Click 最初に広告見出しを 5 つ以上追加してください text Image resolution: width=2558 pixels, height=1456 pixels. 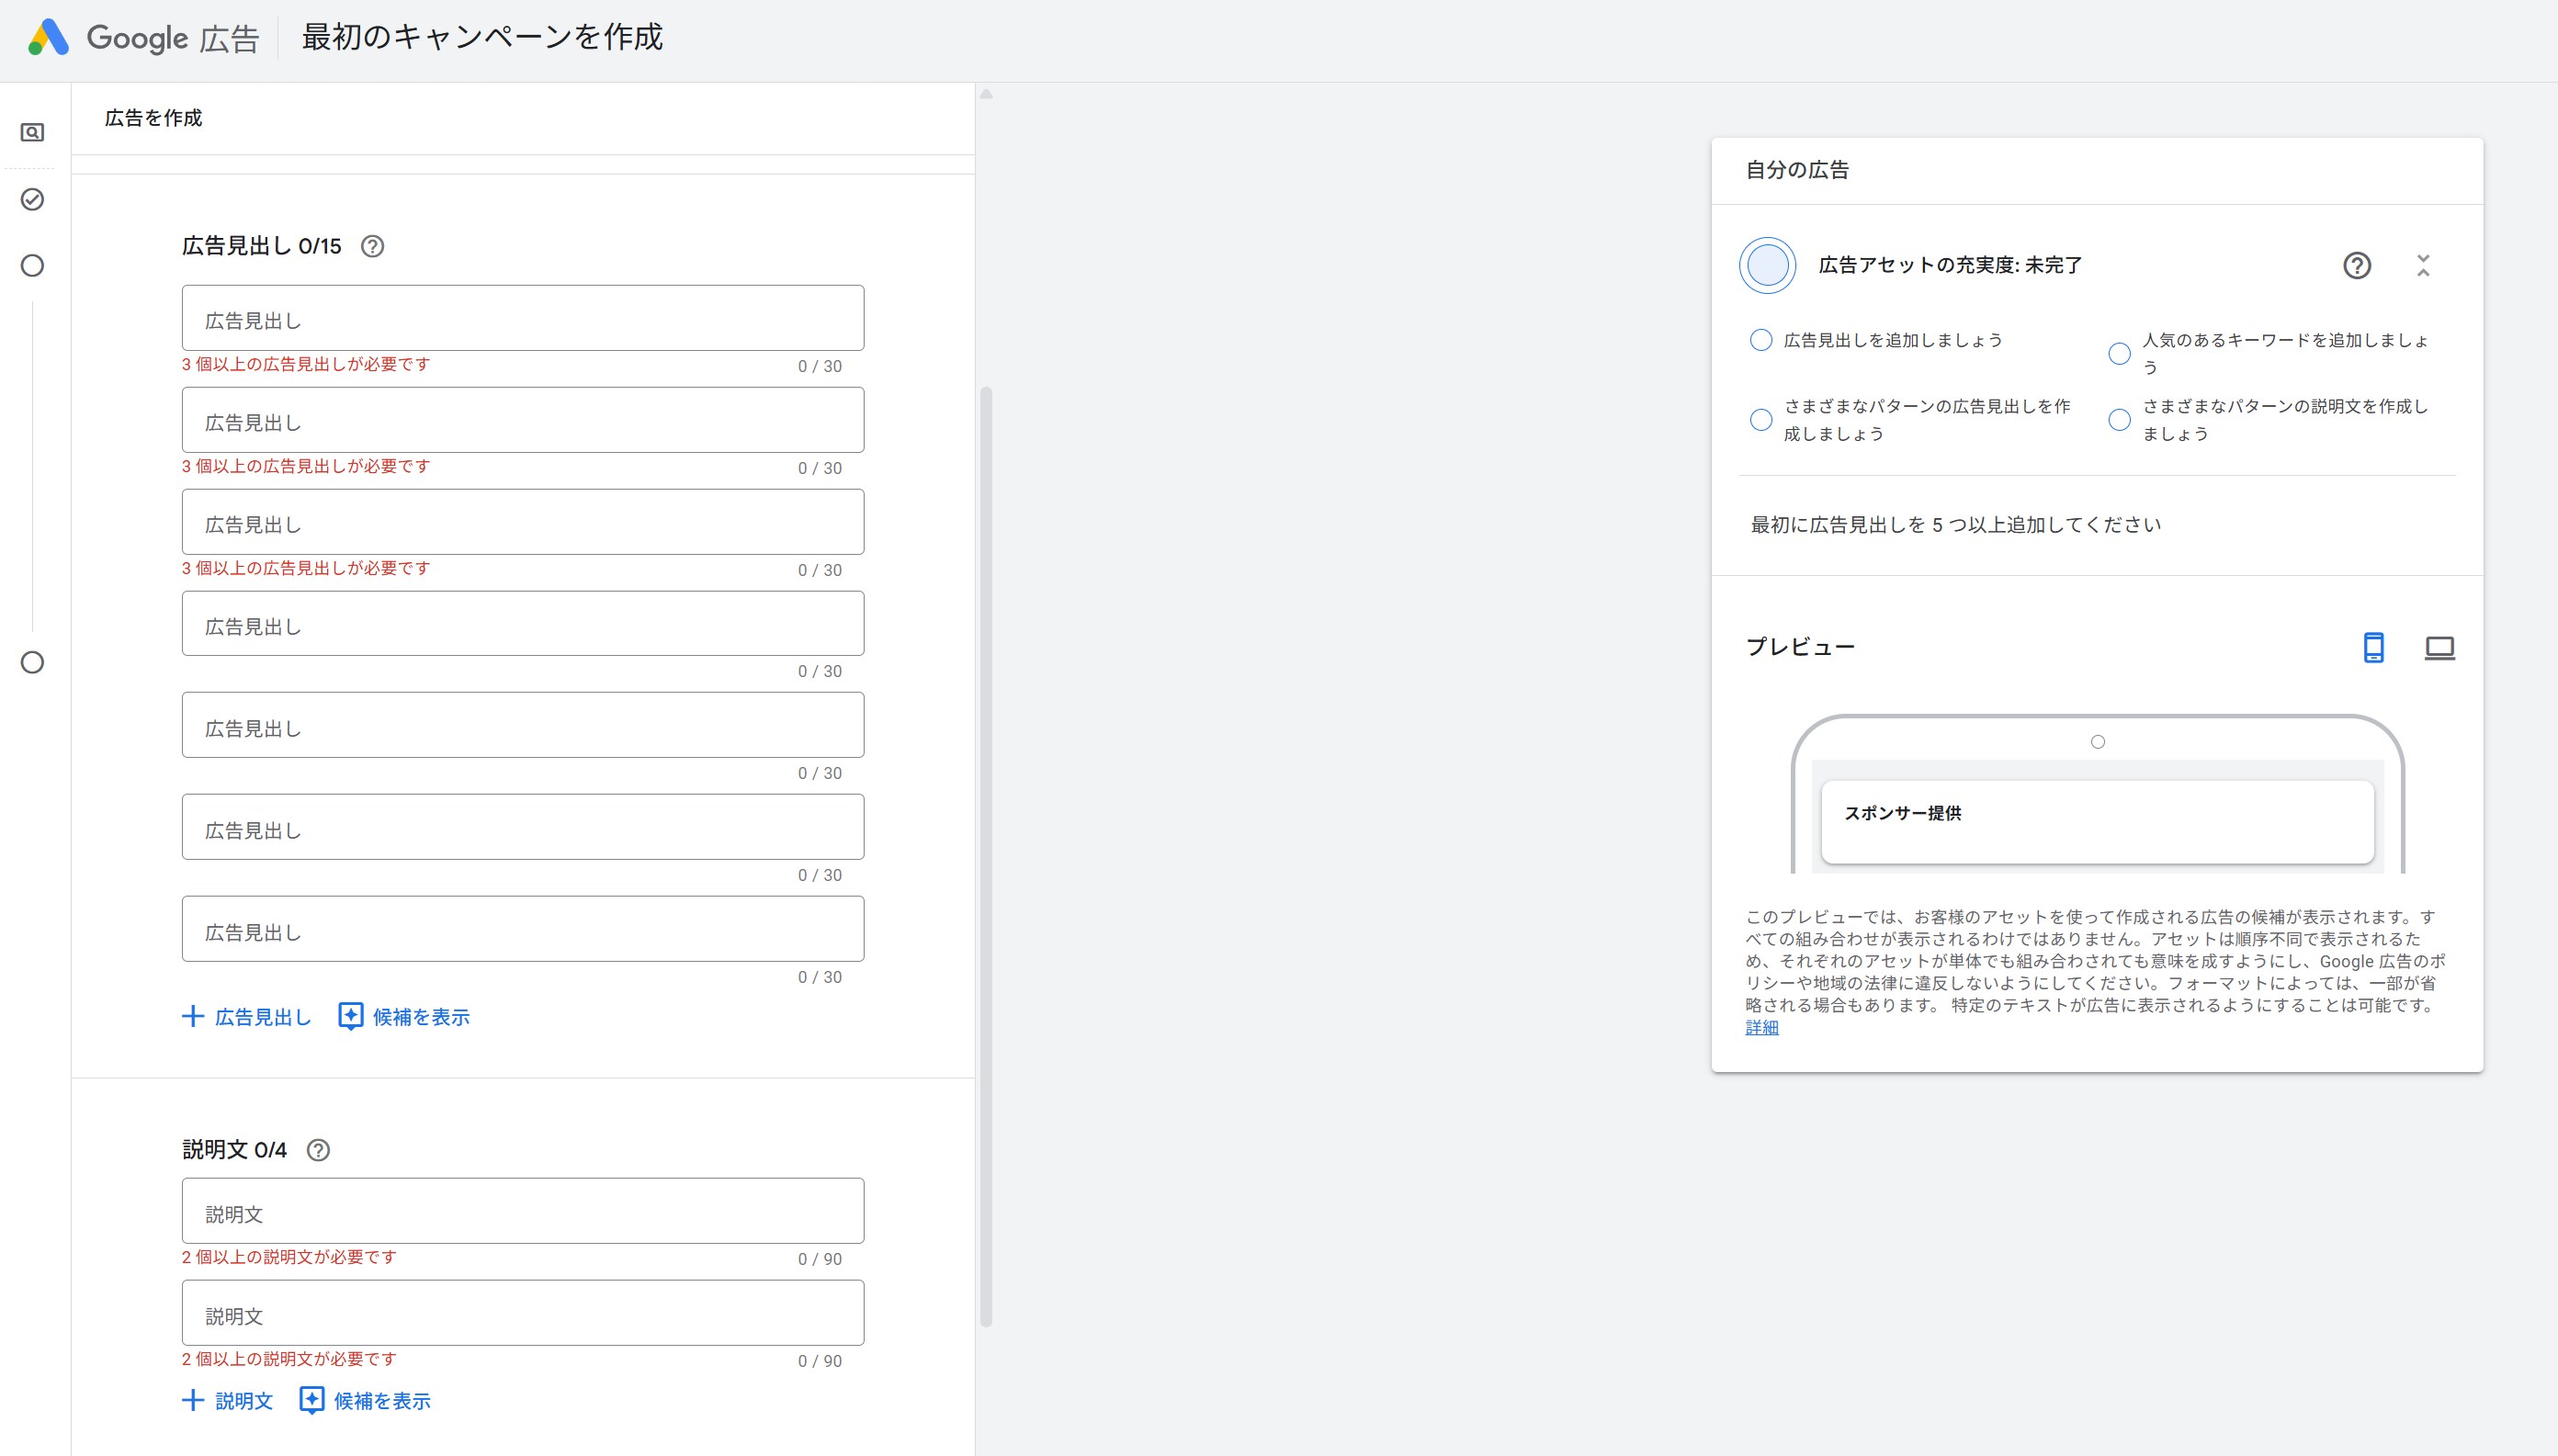coord(1955,525)
